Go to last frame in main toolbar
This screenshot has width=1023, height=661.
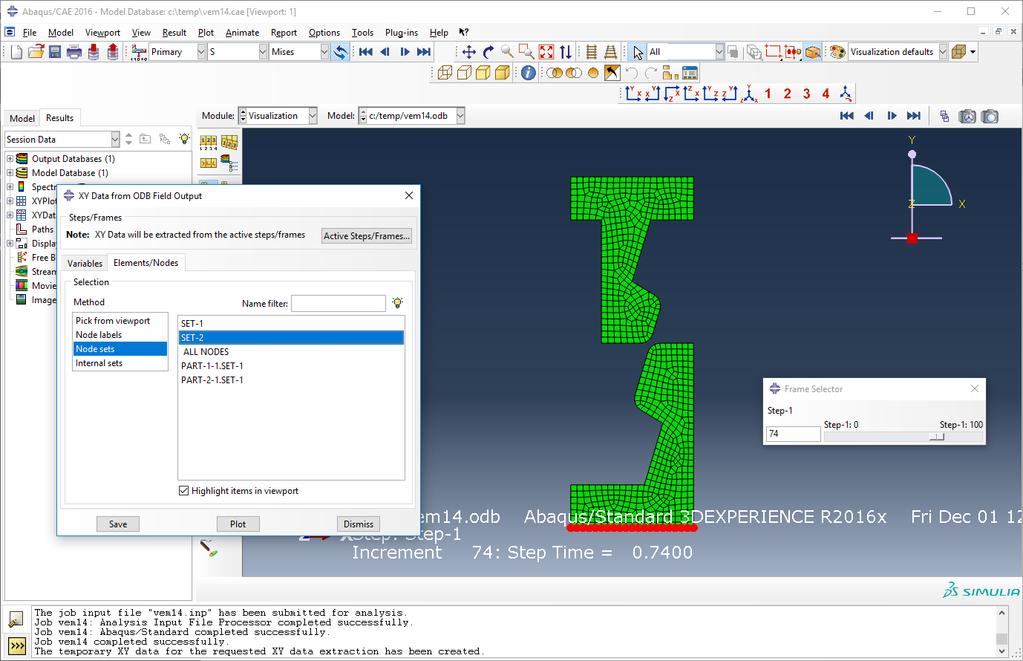click(424, 52)
